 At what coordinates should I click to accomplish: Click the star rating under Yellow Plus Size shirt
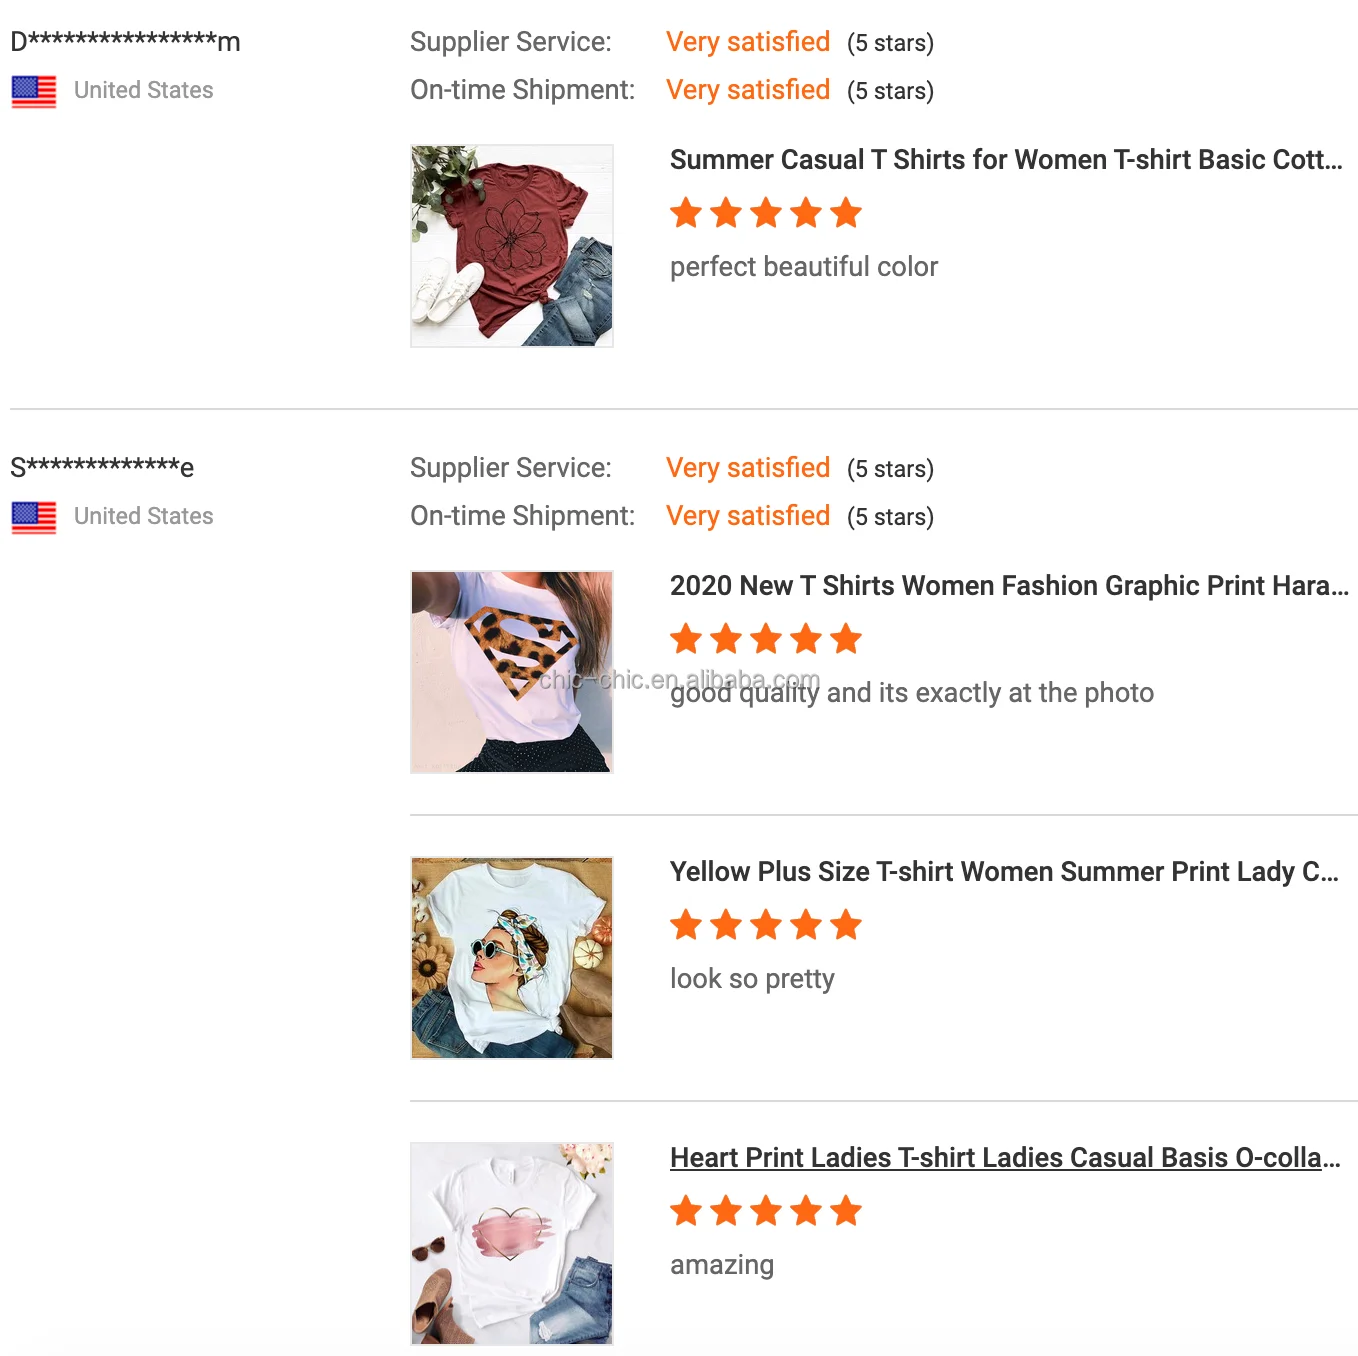(765, 925)
